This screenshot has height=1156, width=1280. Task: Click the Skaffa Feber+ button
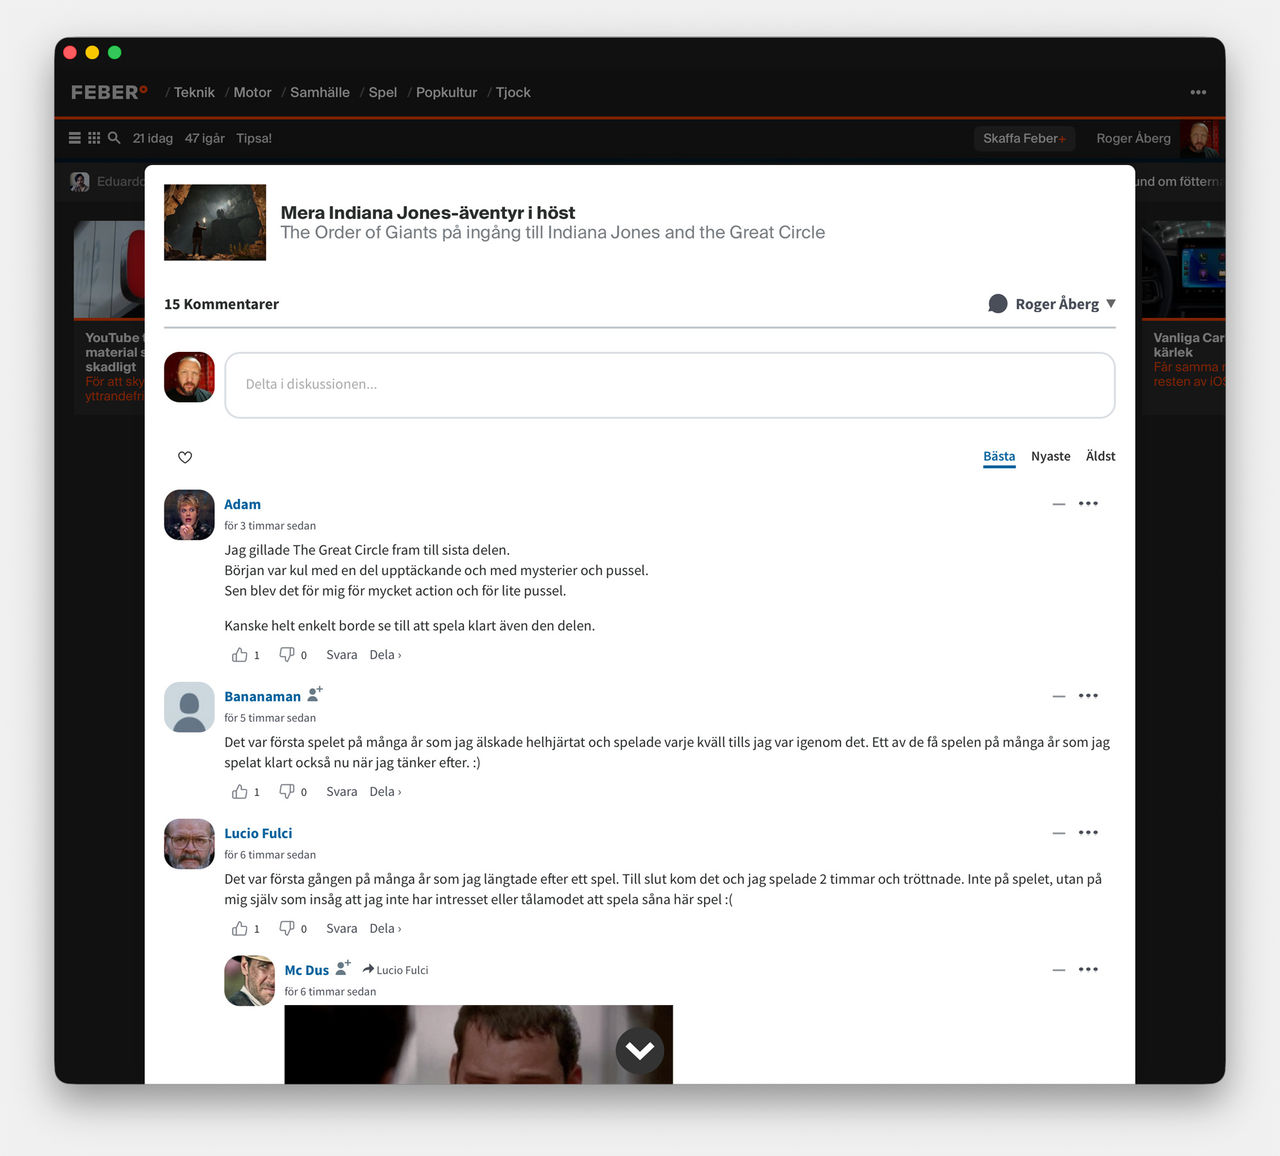click(x=1024, y=138)
